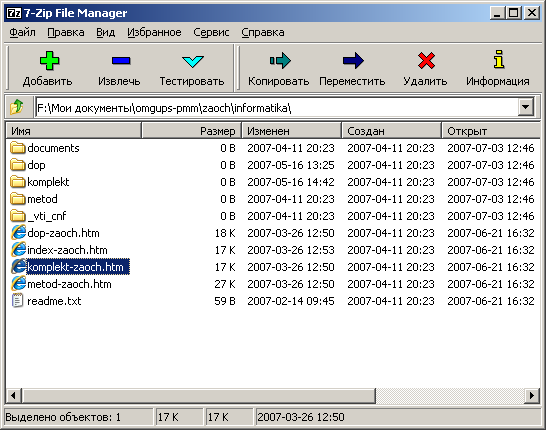Click the folder path address field
546x430 pixels.
point(277,107)
